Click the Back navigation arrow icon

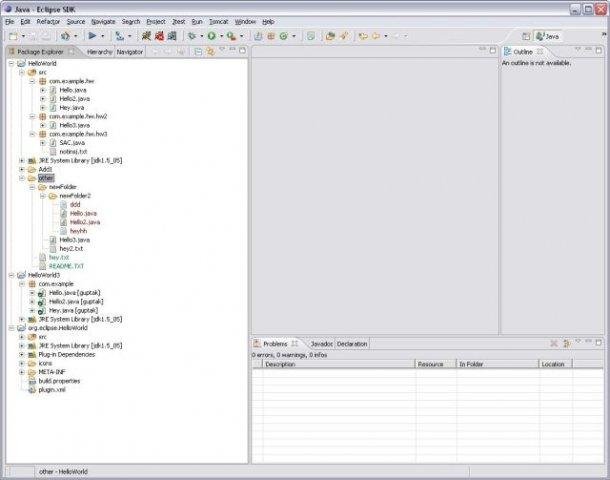(376, 36)
